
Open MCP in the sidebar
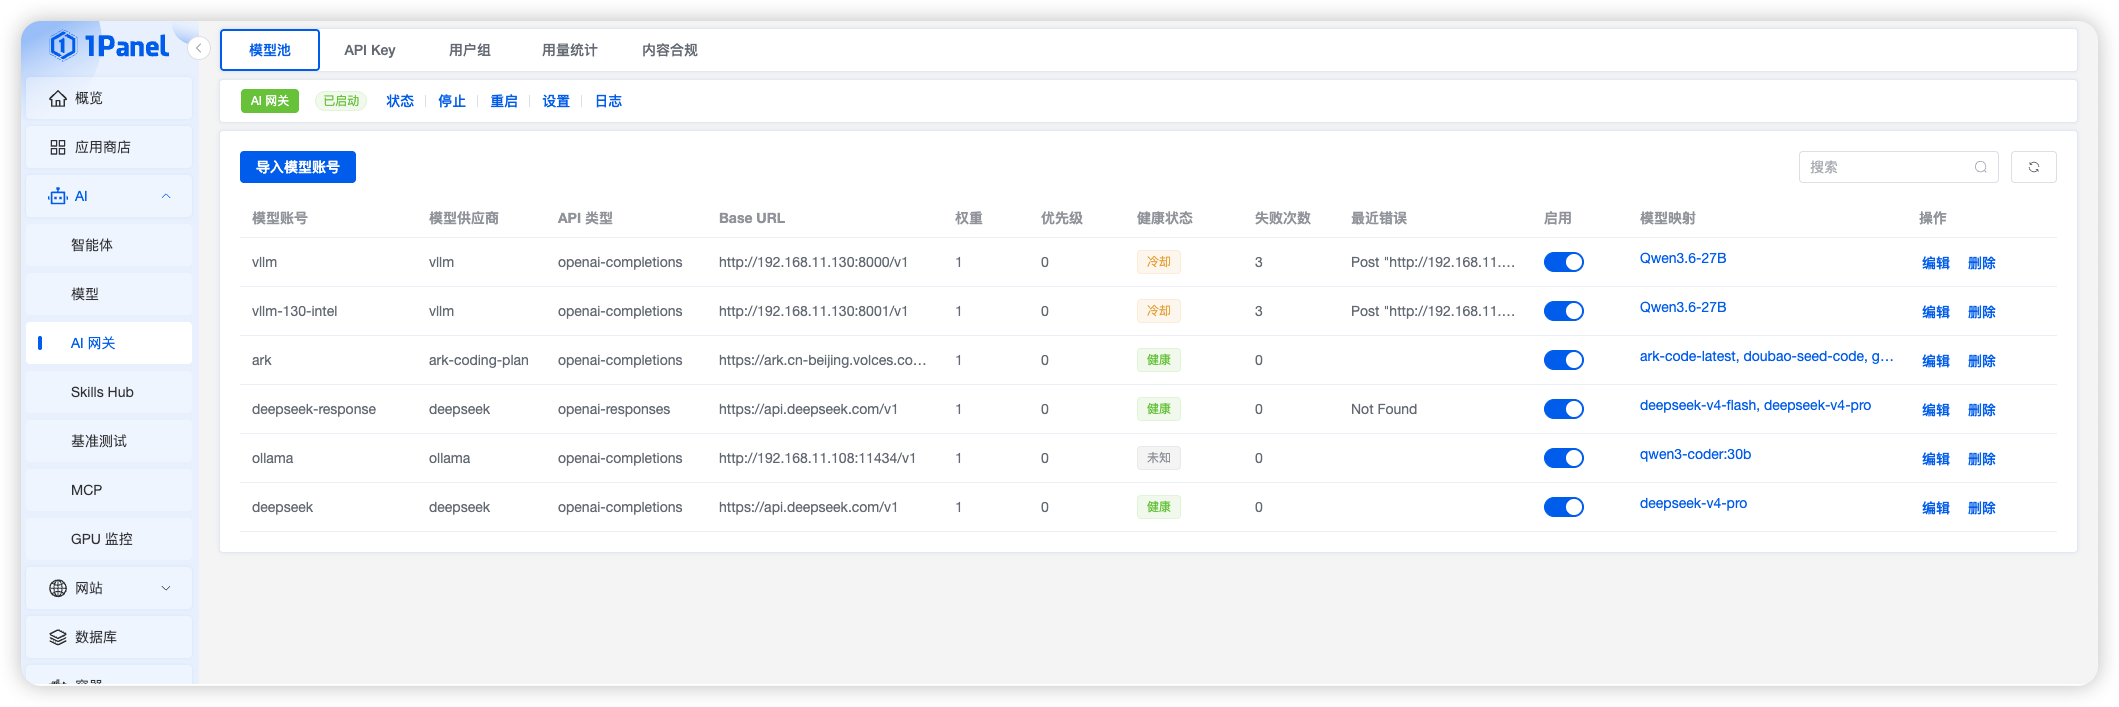click(109, 490)
